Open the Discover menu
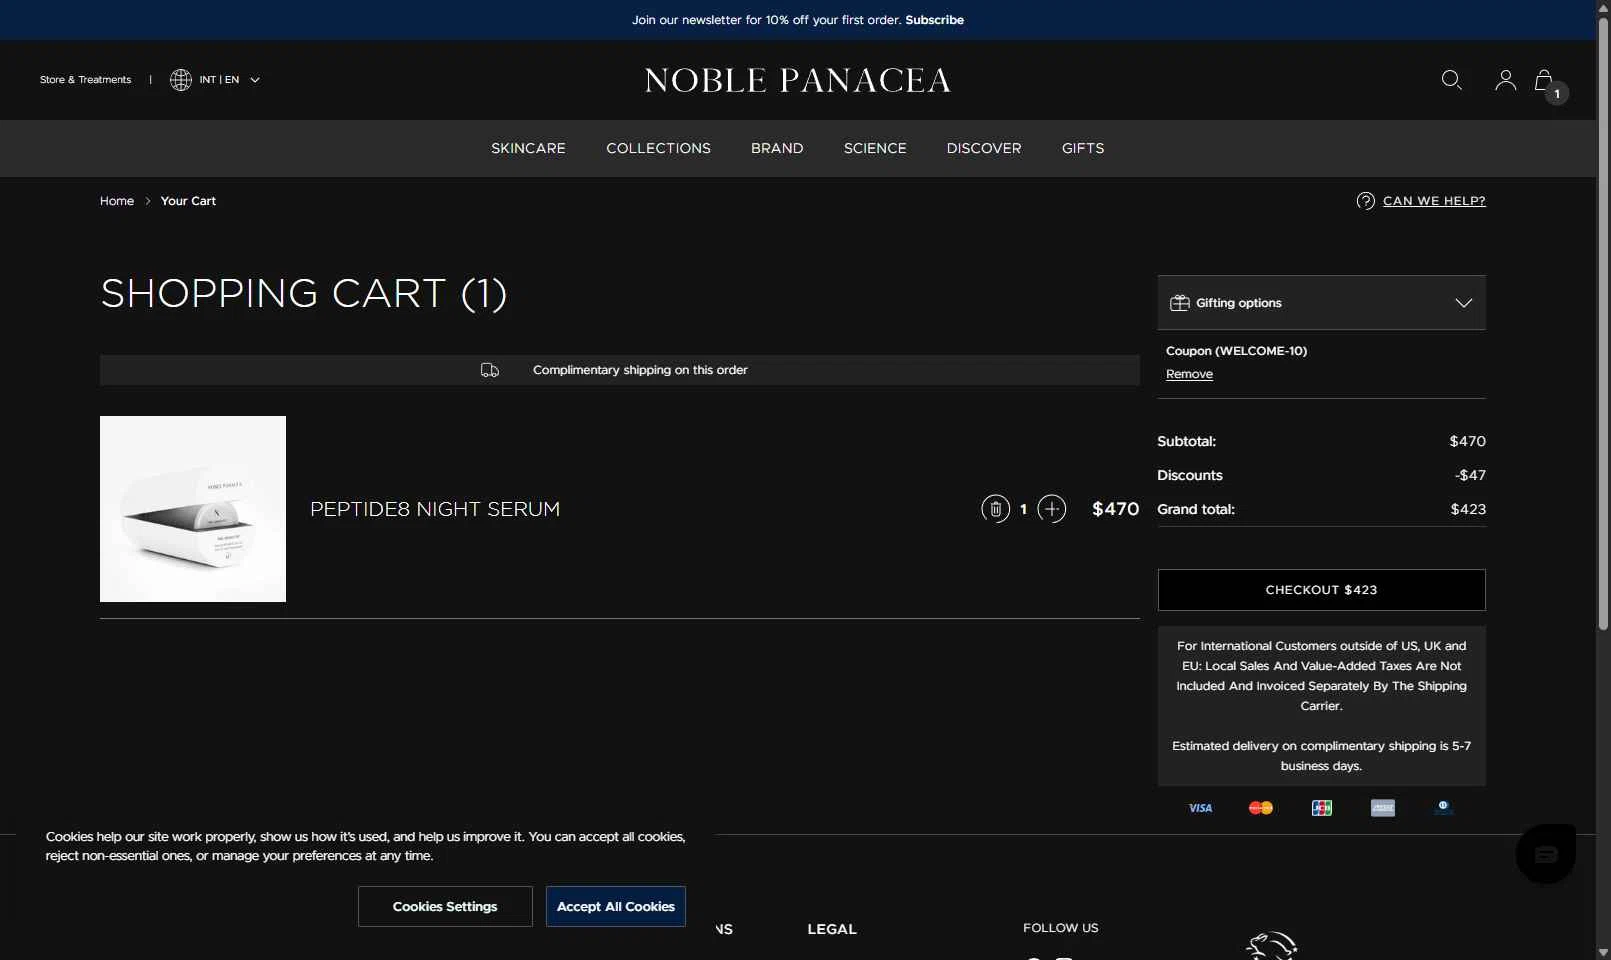Image resolution: width=1611 pixels, height=960 pixels. pyautogui.click(x=984, y=148)
